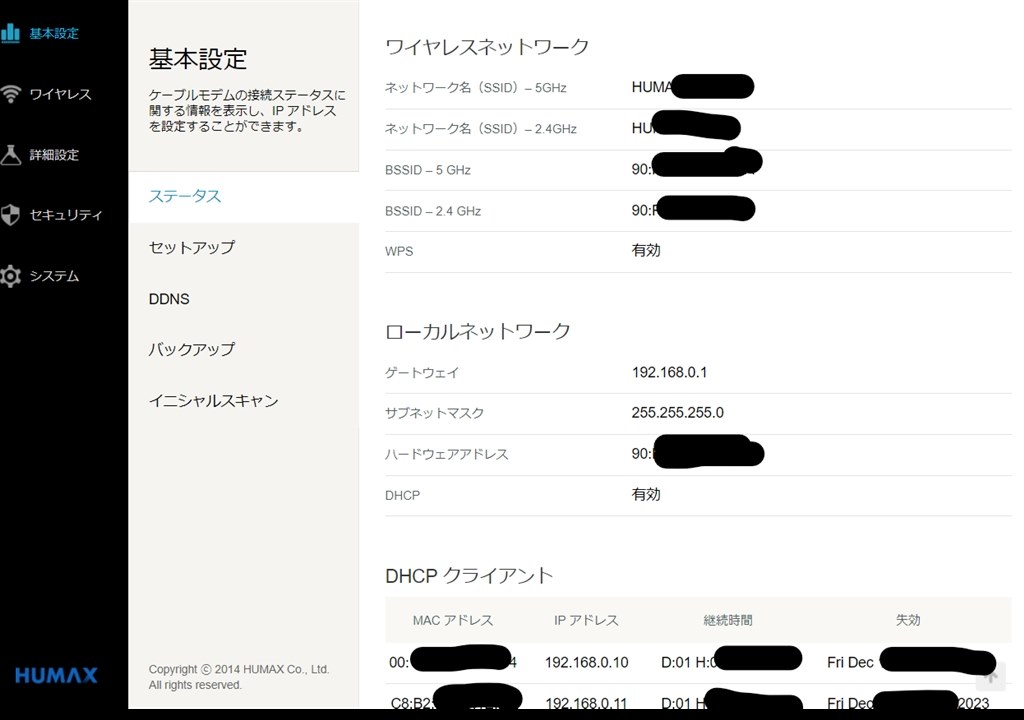Click the ワイヤレス Wi-Fi icon
This screenshot has width=1024, height=720.
click(x=10, y=94)
